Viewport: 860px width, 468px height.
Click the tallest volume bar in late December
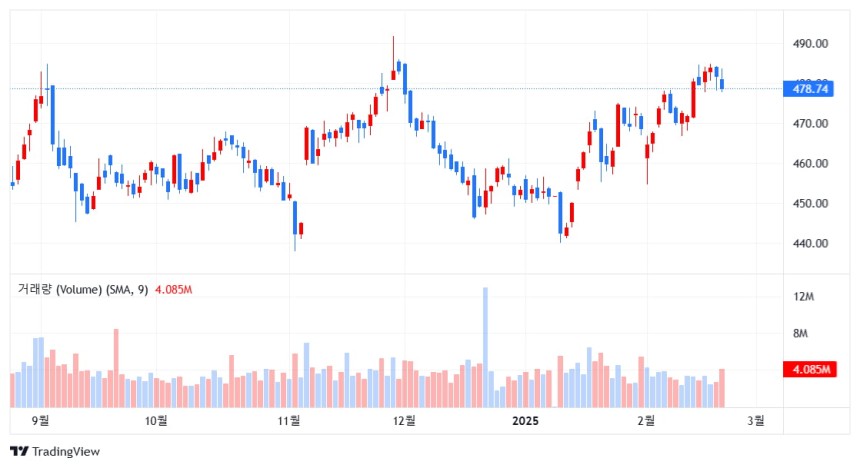485,347
